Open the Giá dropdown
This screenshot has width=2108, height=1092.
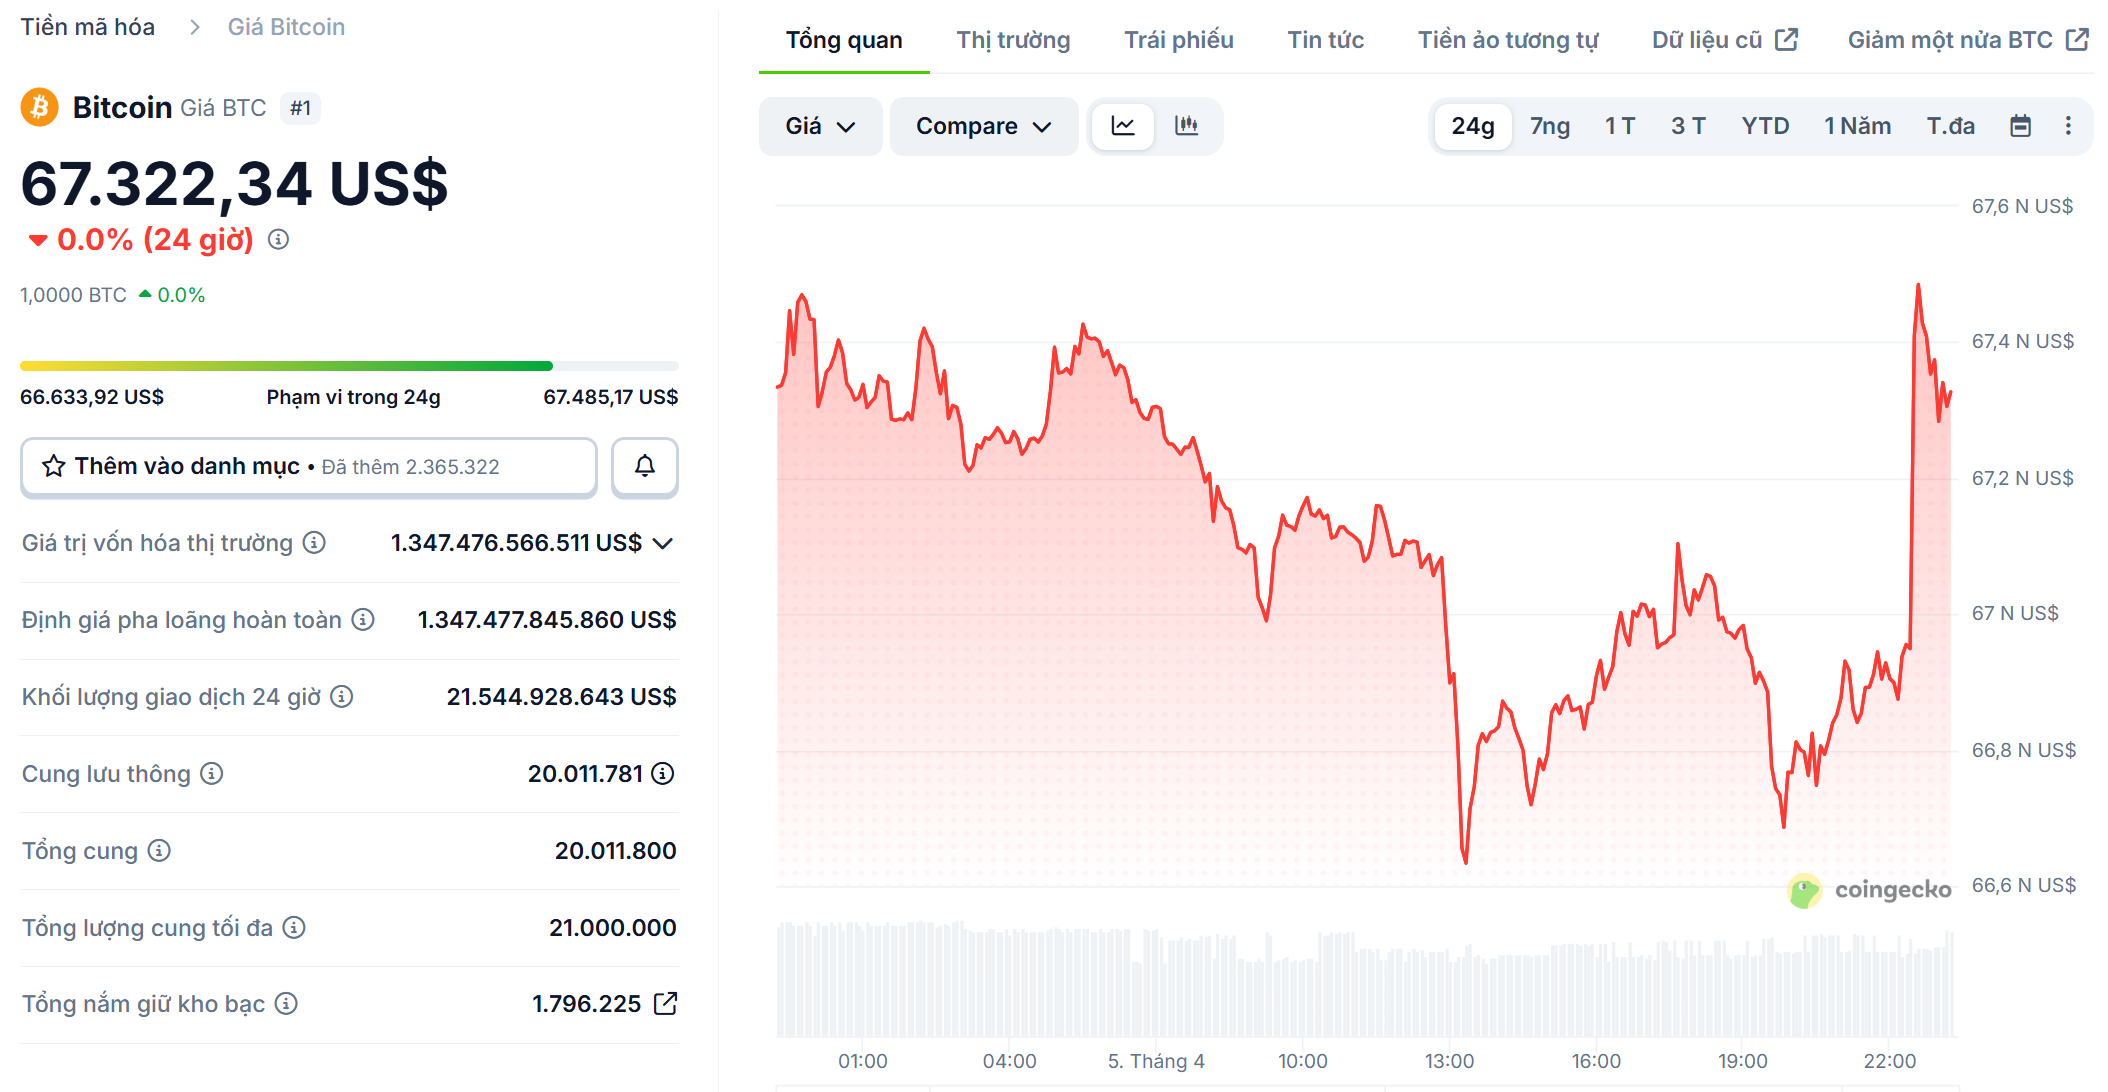coord(820,126)
